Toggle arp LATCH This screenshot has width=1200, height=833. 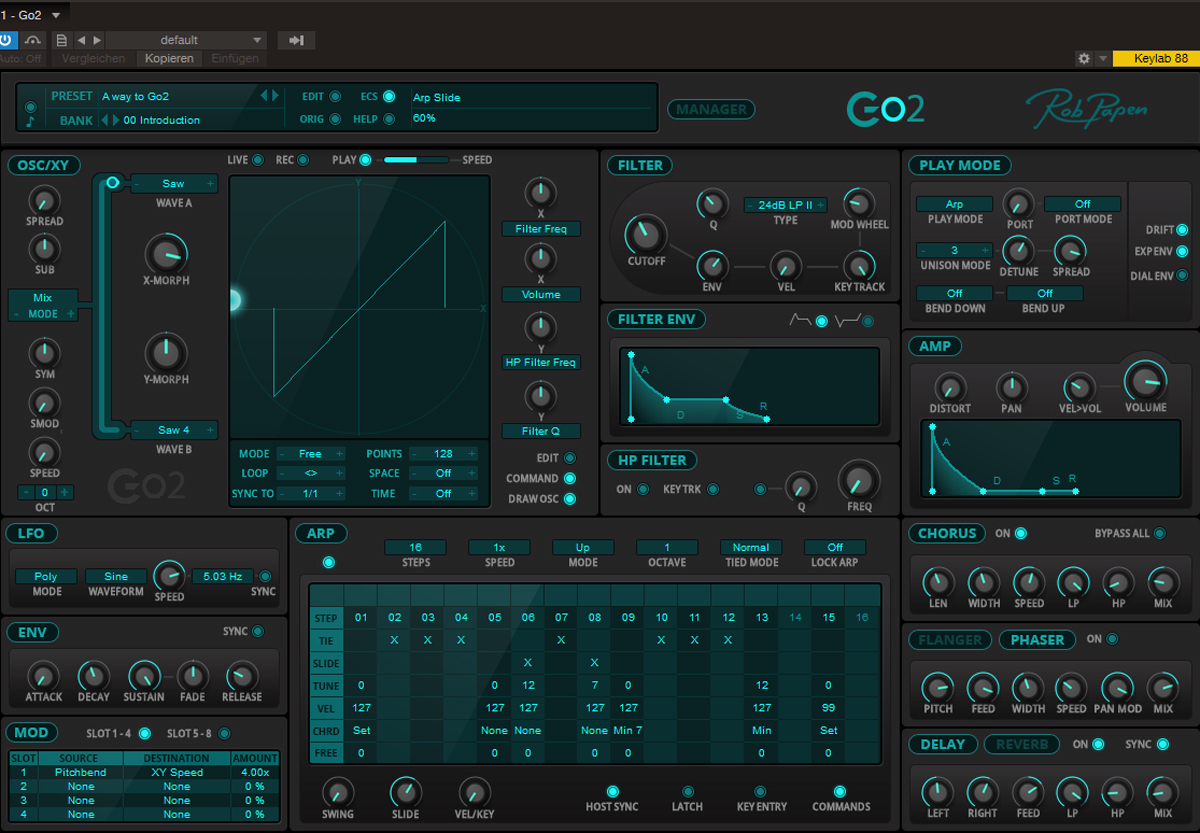[687, 792]
